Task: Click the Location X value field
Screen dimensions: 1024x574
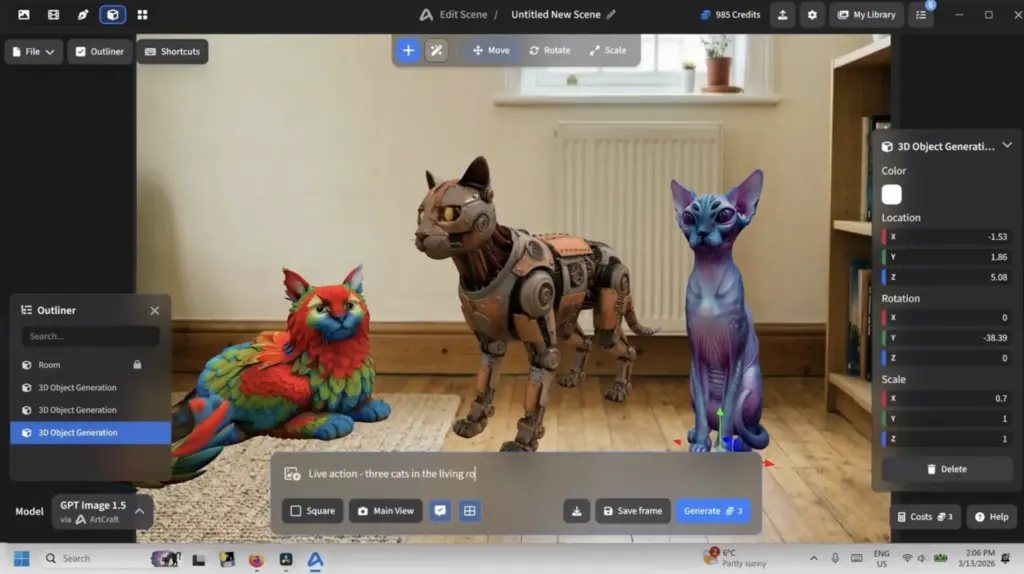Action: click(x=946, y=237)
